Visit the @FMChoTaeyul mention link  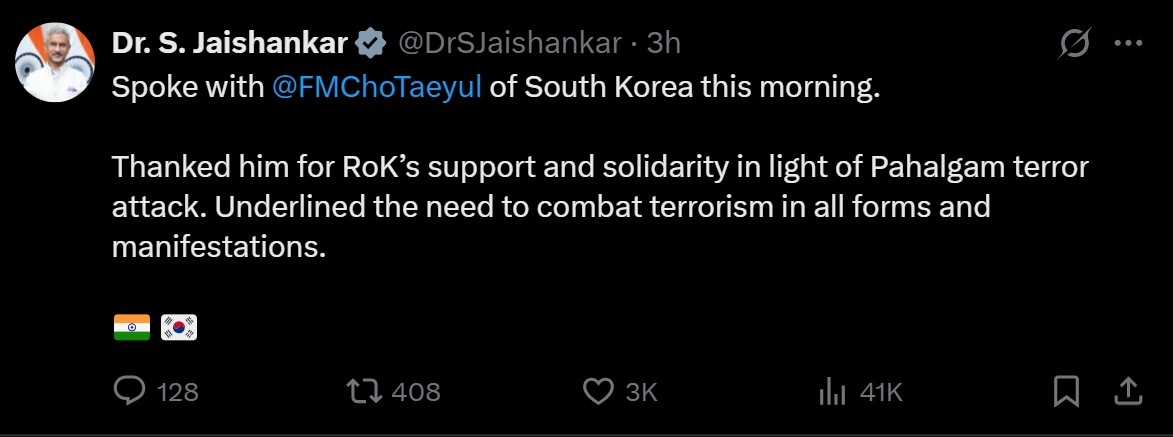point(377,87)
